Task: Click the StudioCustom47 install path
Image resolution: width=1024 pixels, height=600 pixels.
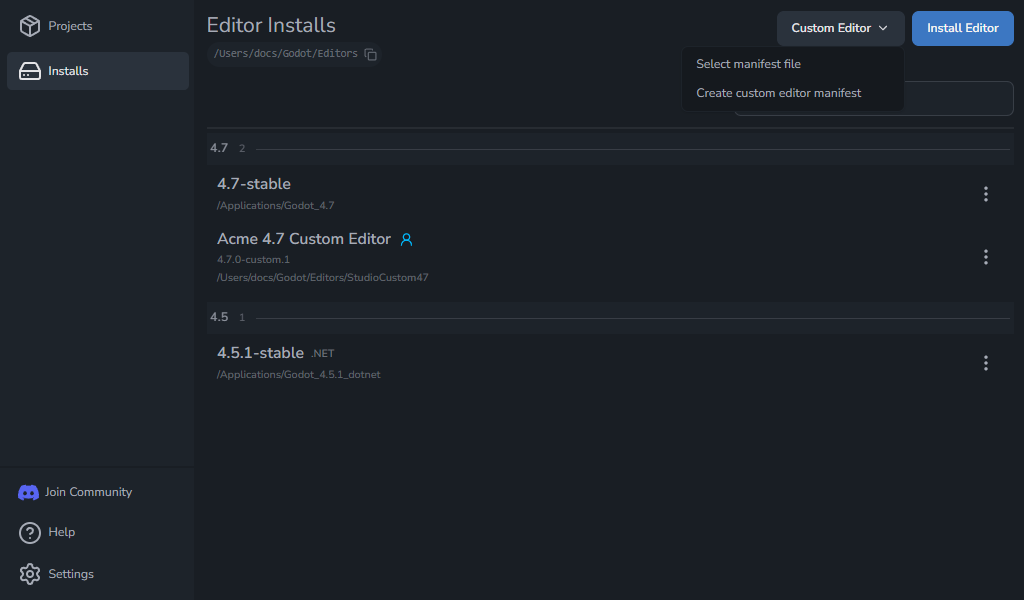Action: tap(323, 277)
